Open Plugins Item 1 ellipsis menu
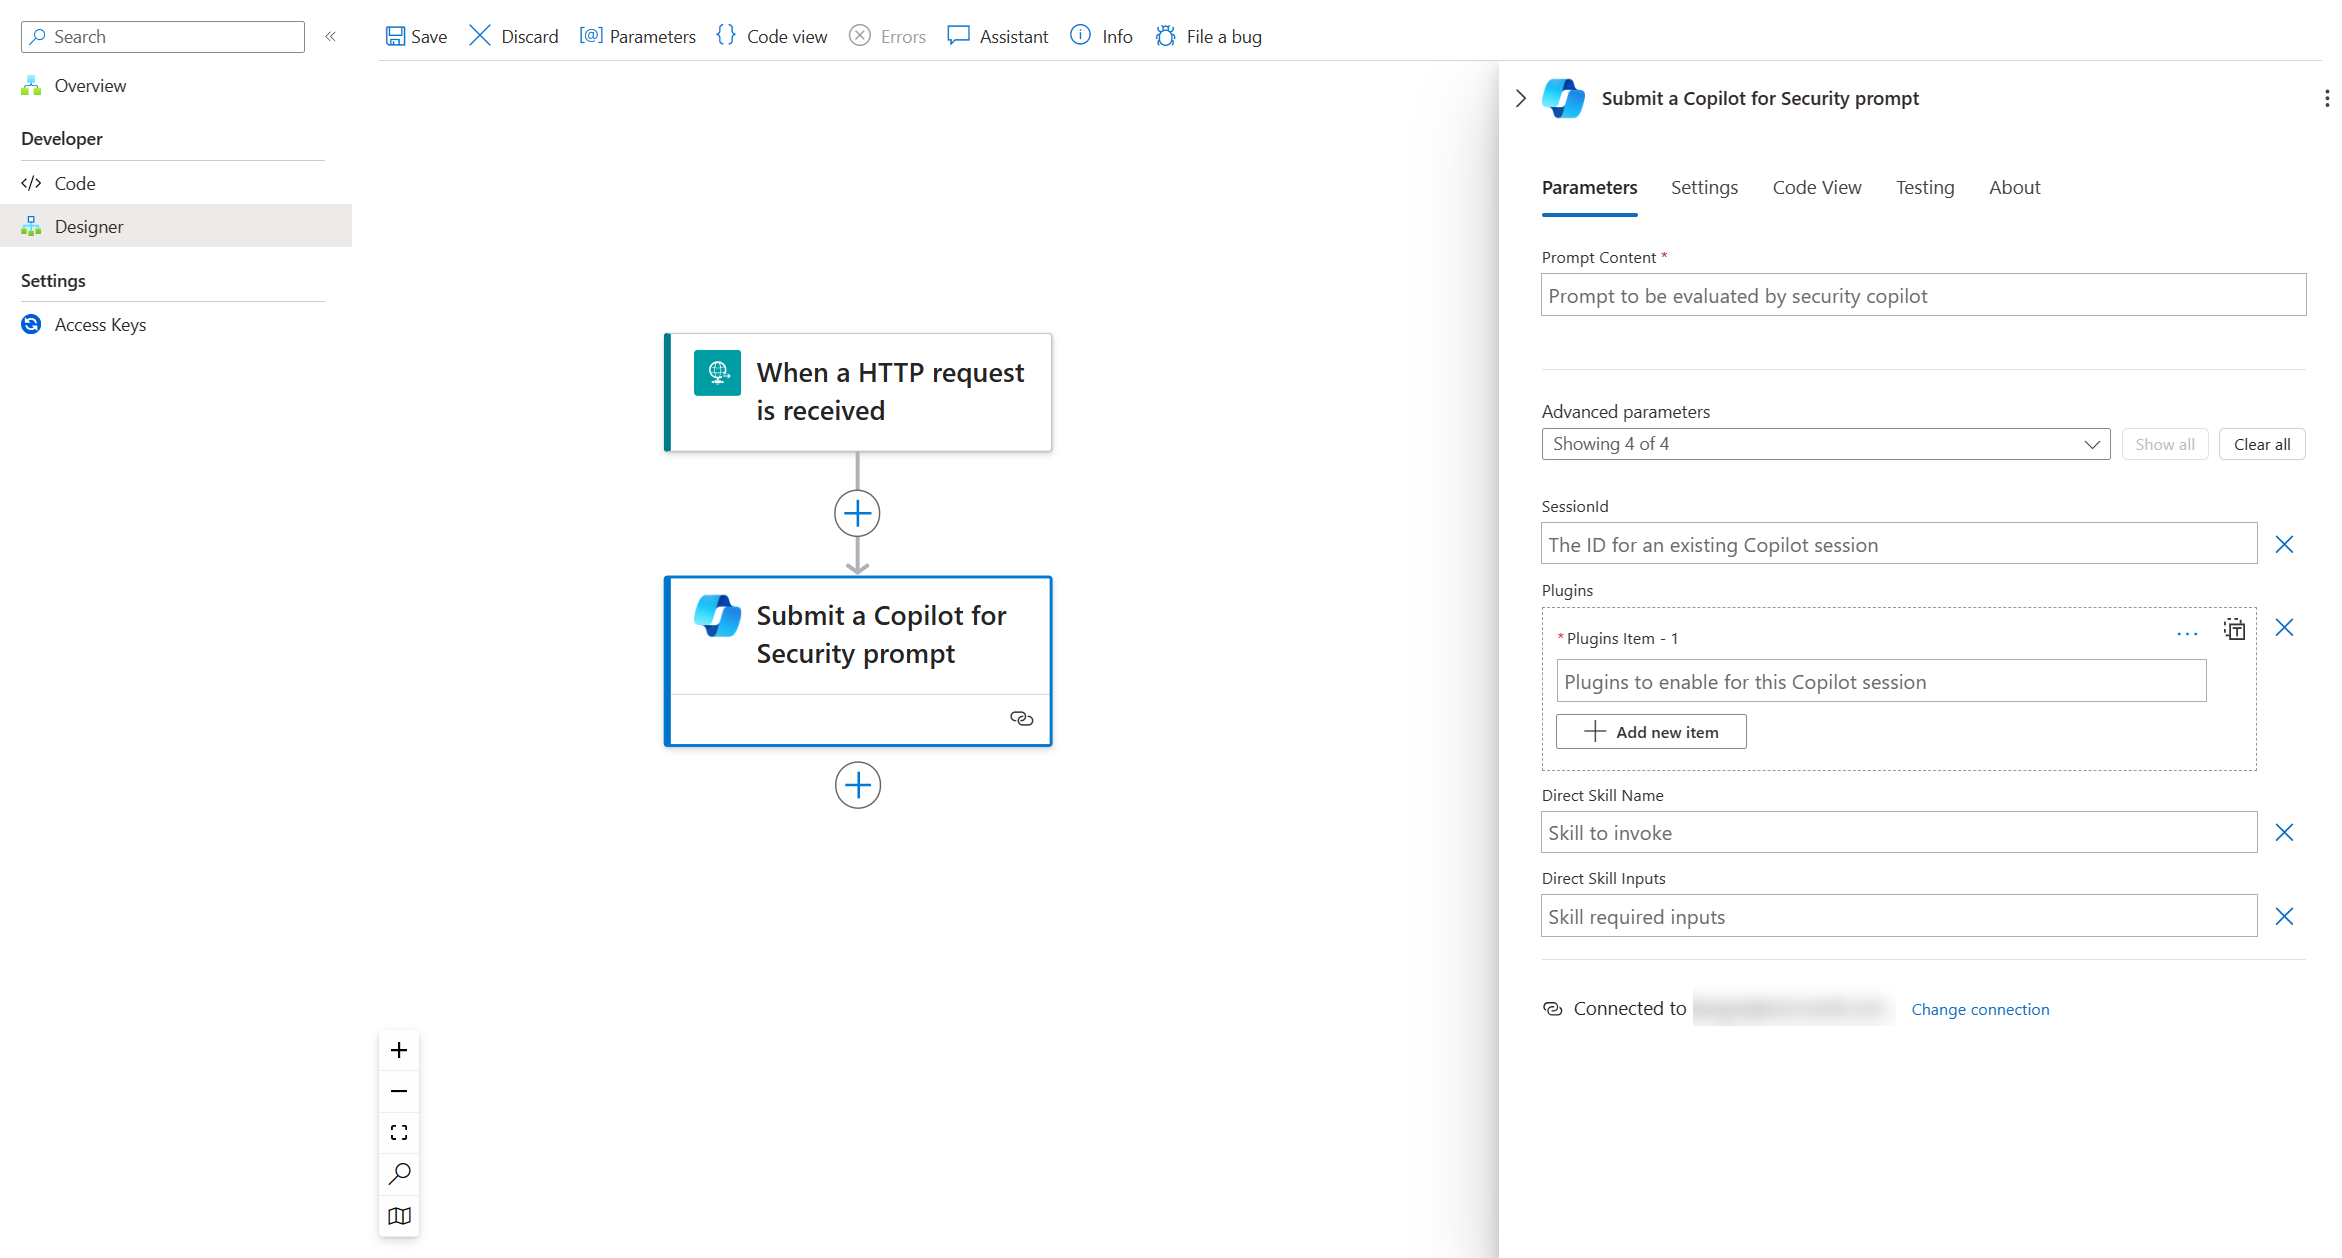 point(2187,634)
